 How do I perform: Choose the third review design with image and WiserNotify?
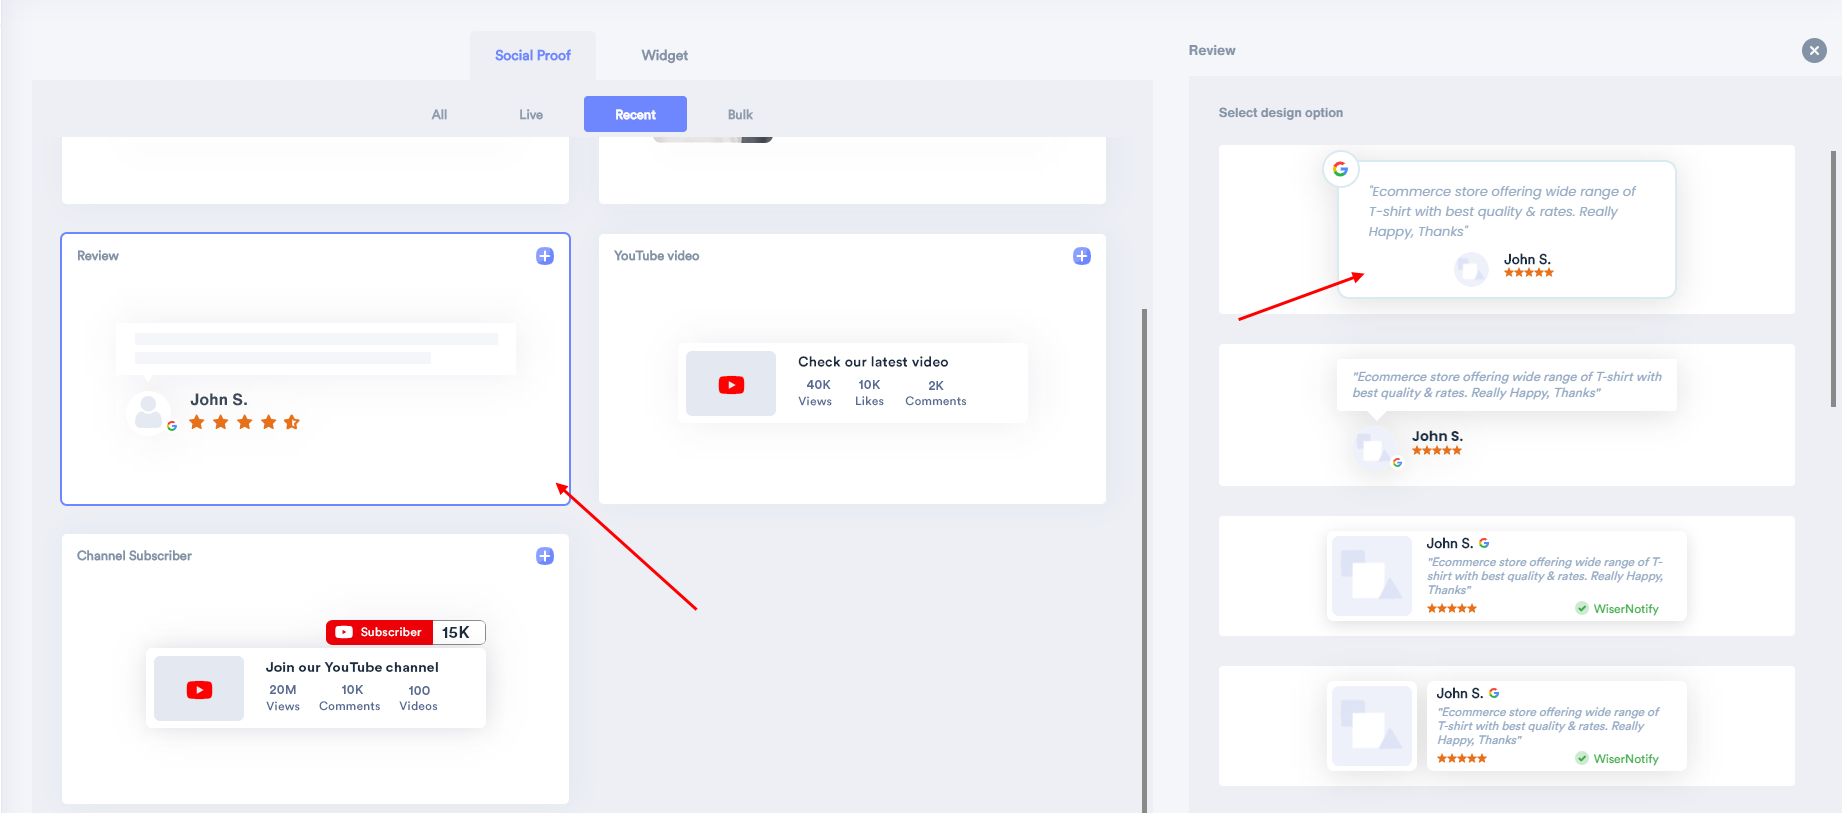coord(1506,576)
